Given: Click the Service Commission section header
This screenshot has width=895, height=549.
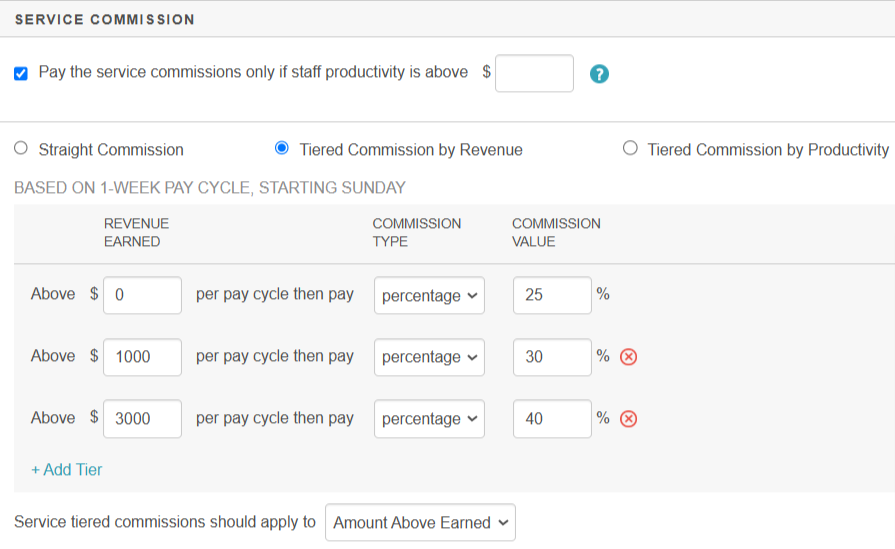Looking at the screenshot, I should click(105, 19).
